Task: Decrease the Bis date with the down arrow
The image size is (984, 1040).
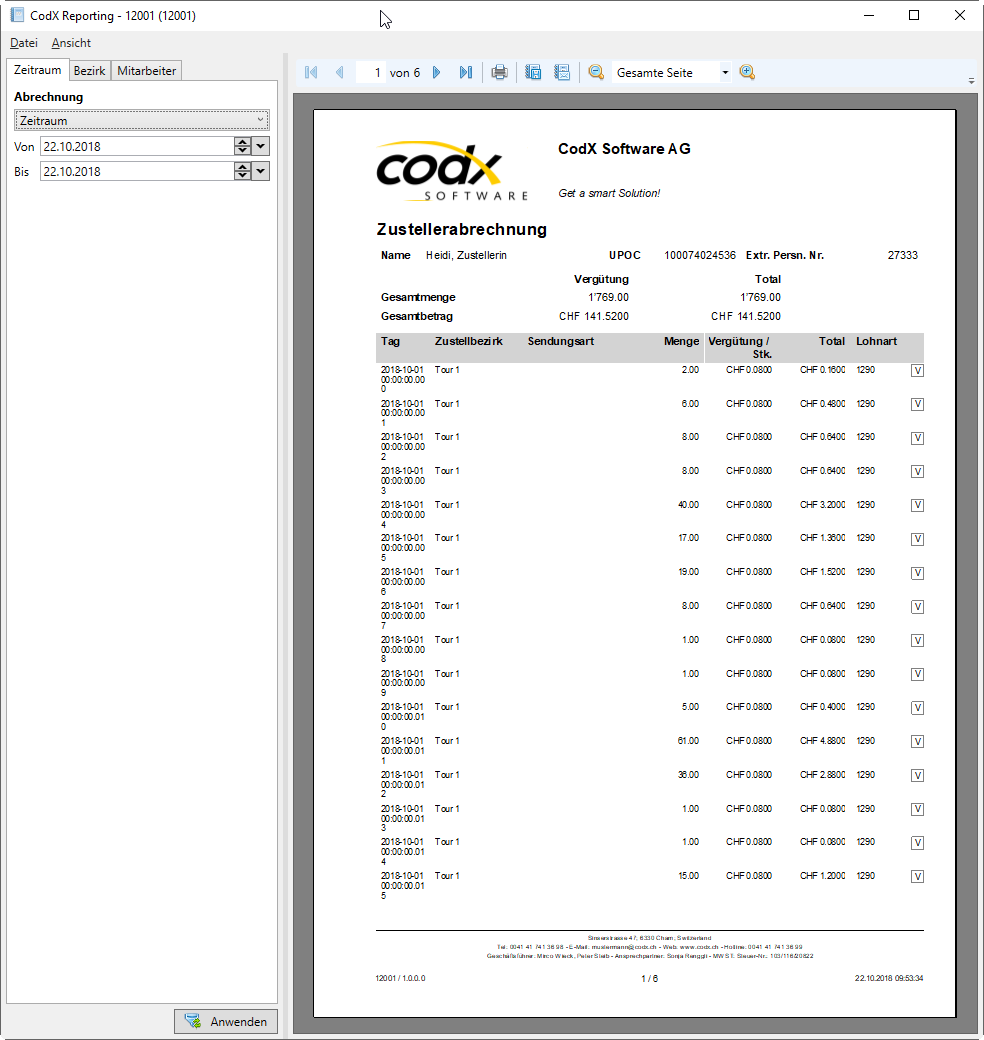Action: [243, 176]
